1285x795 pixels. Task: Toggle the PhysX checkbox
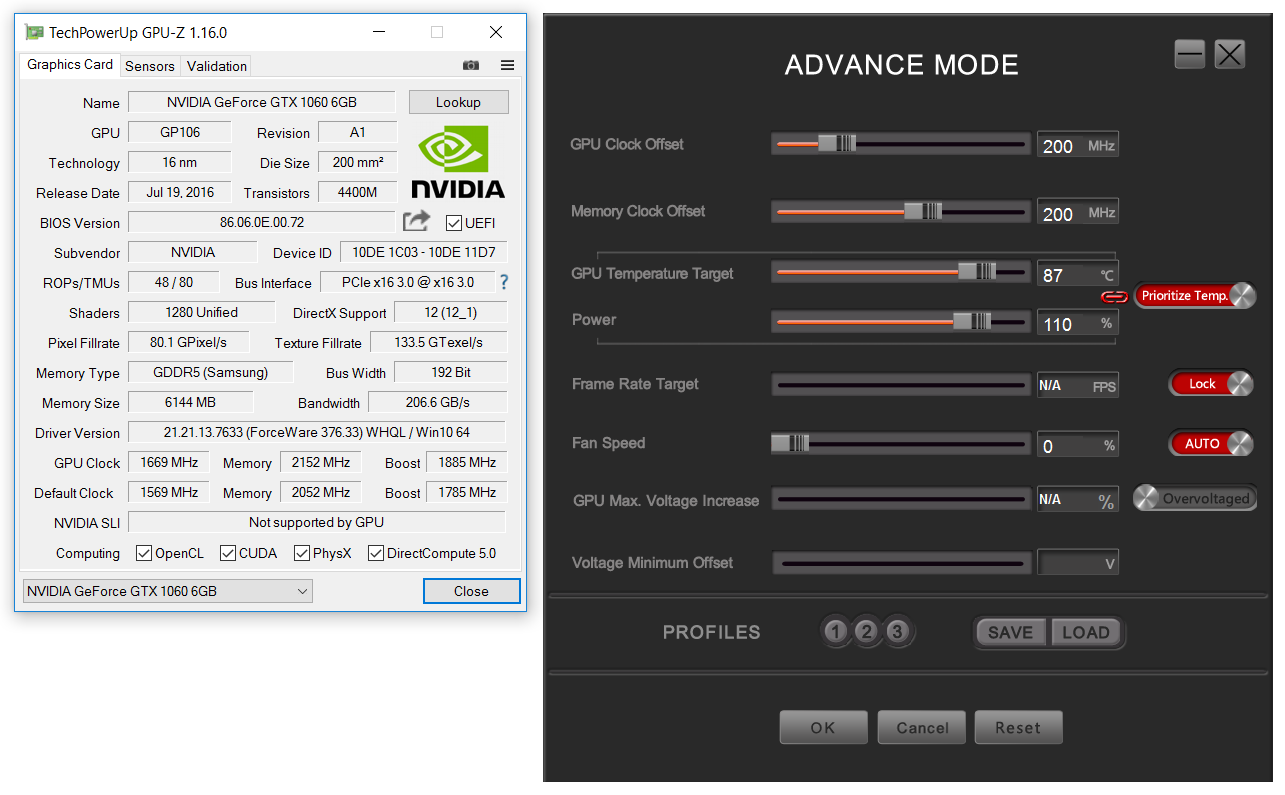coord(302,553)
